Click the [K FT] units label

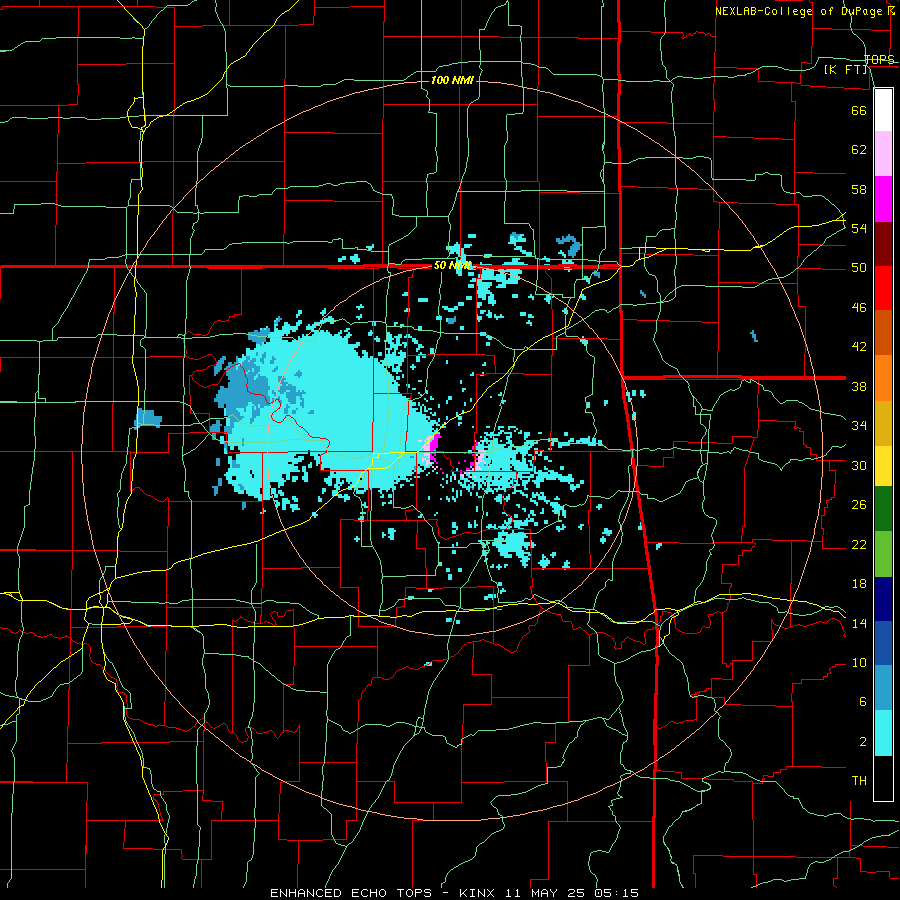click(x=845, y=70)
